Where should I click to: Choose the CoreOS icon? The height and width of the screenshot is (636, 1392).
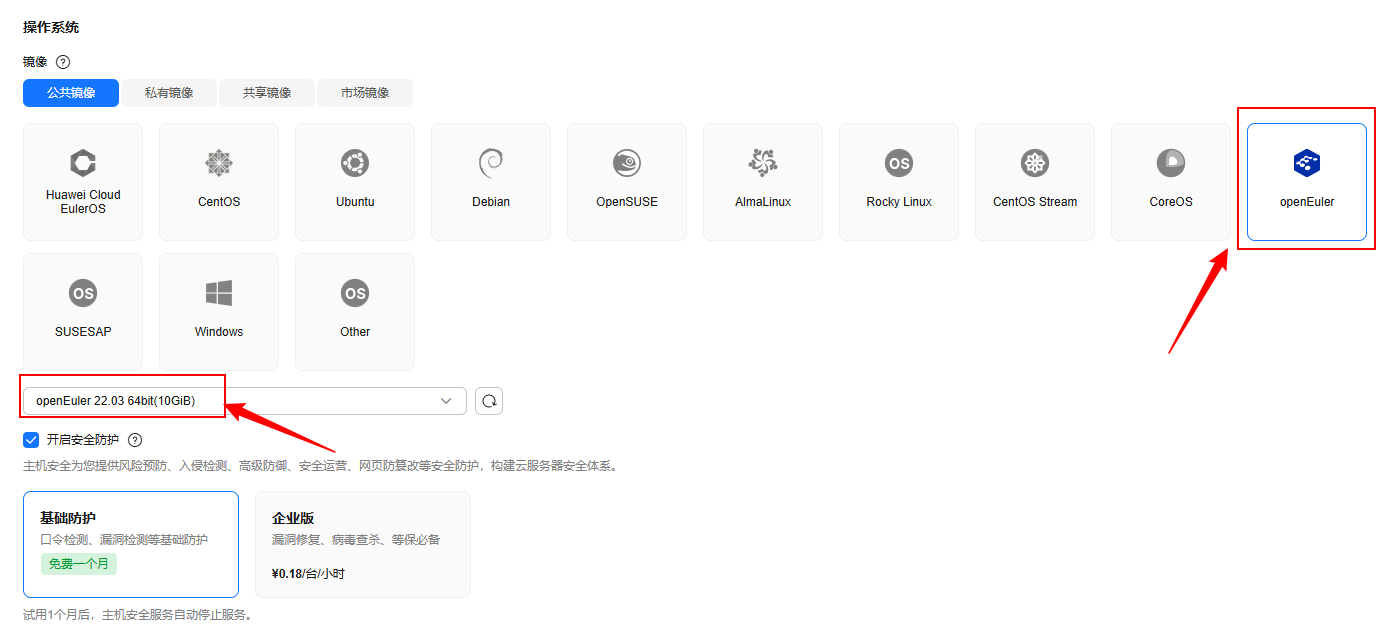coord(1171,163)
